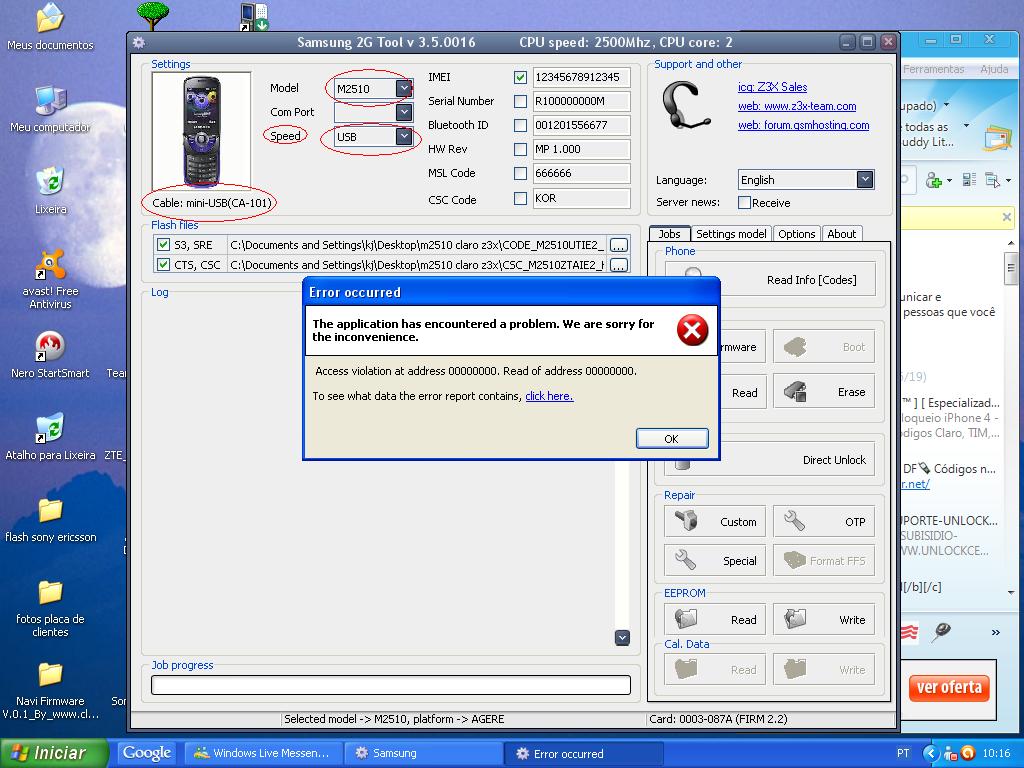Click the Iniciar start button

click(x=54, y=753)
